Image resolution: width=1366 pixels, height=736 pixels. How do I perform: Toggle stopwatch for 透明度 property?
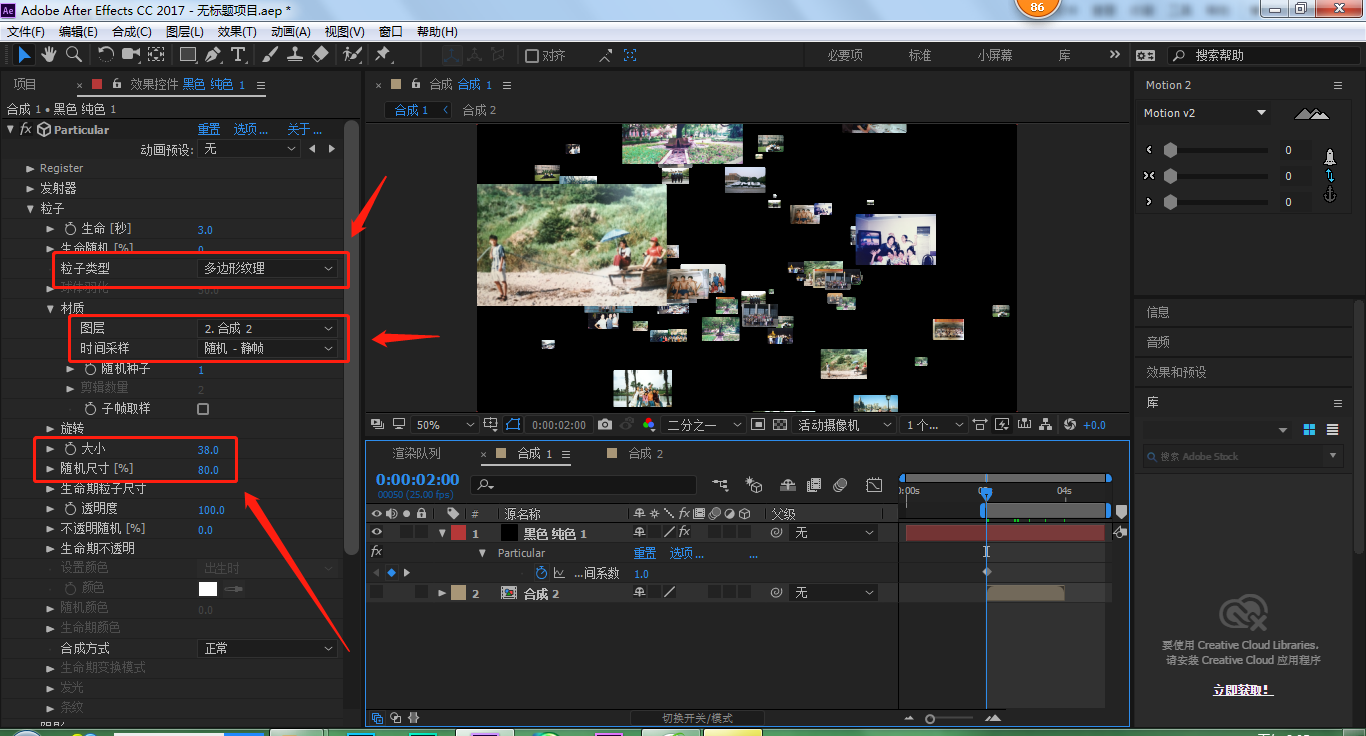coord(70,510)
